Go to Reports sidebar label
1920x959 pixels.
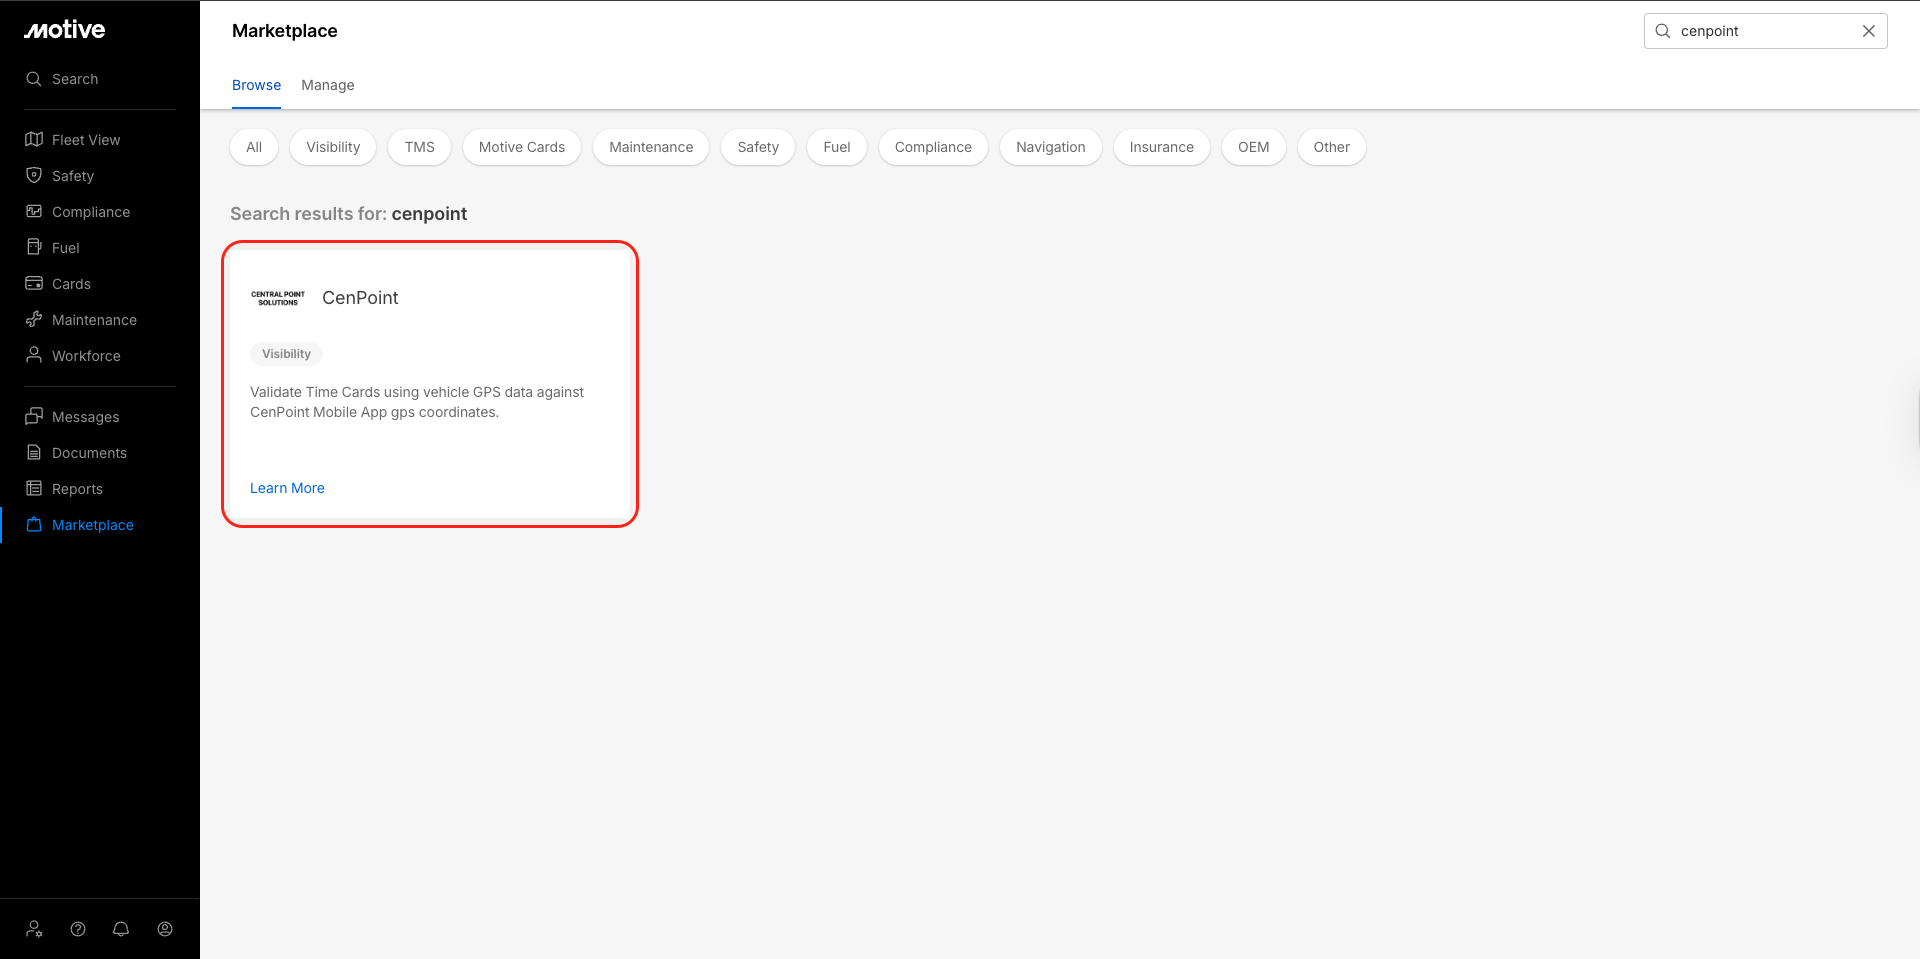77,489
